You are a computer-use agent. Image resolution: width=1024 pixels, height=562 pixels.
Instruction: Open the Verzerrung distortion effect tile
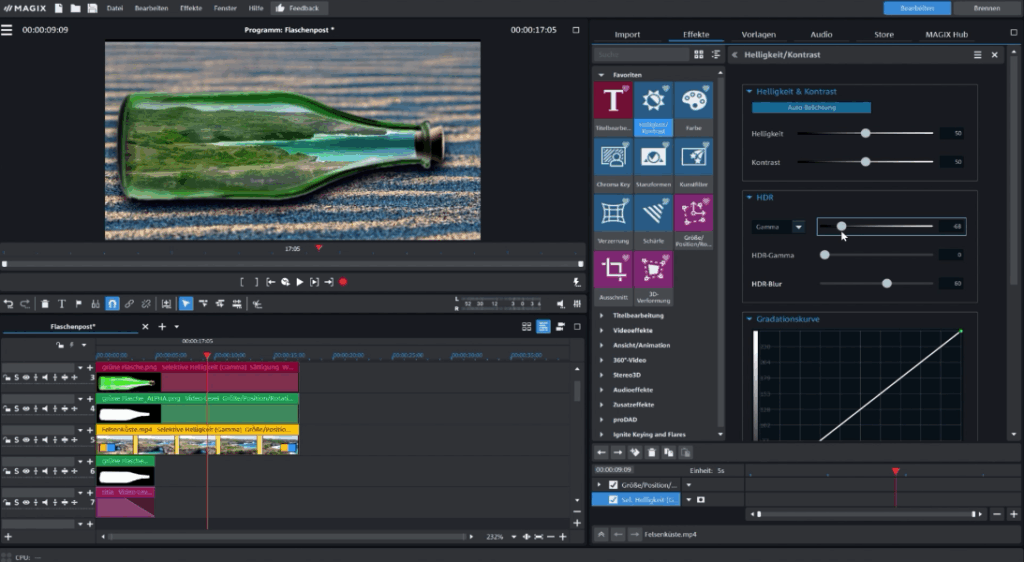[x=612, y=214]
